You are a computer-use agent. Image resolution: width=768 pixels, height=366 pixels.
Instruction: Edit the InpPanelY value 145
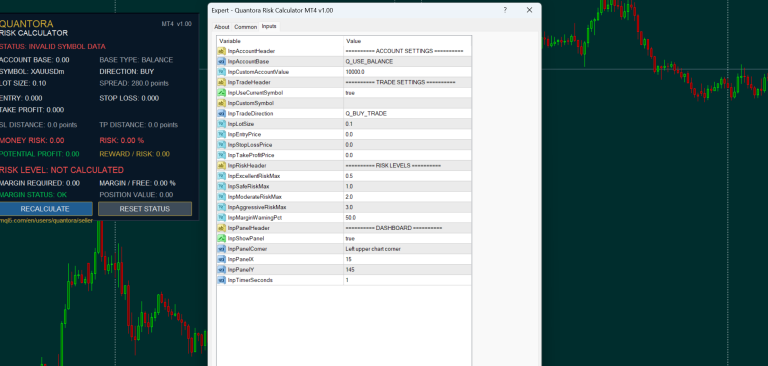[x=408, y=269]
